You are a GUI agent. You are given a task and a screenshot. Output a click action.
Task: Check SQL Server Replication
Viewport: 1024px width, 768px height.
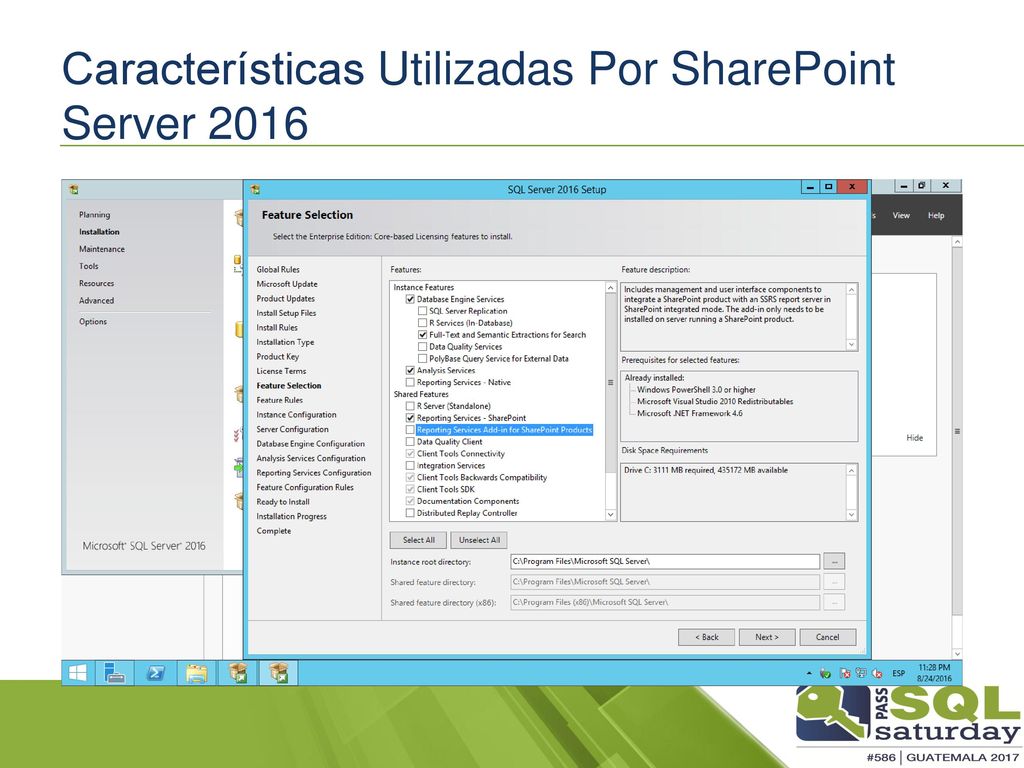[x=423, y=311]
